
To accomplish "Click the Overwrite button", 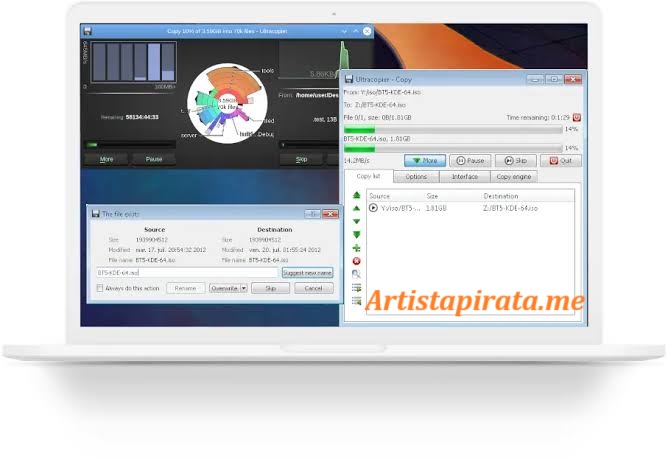I will [224, 288].
